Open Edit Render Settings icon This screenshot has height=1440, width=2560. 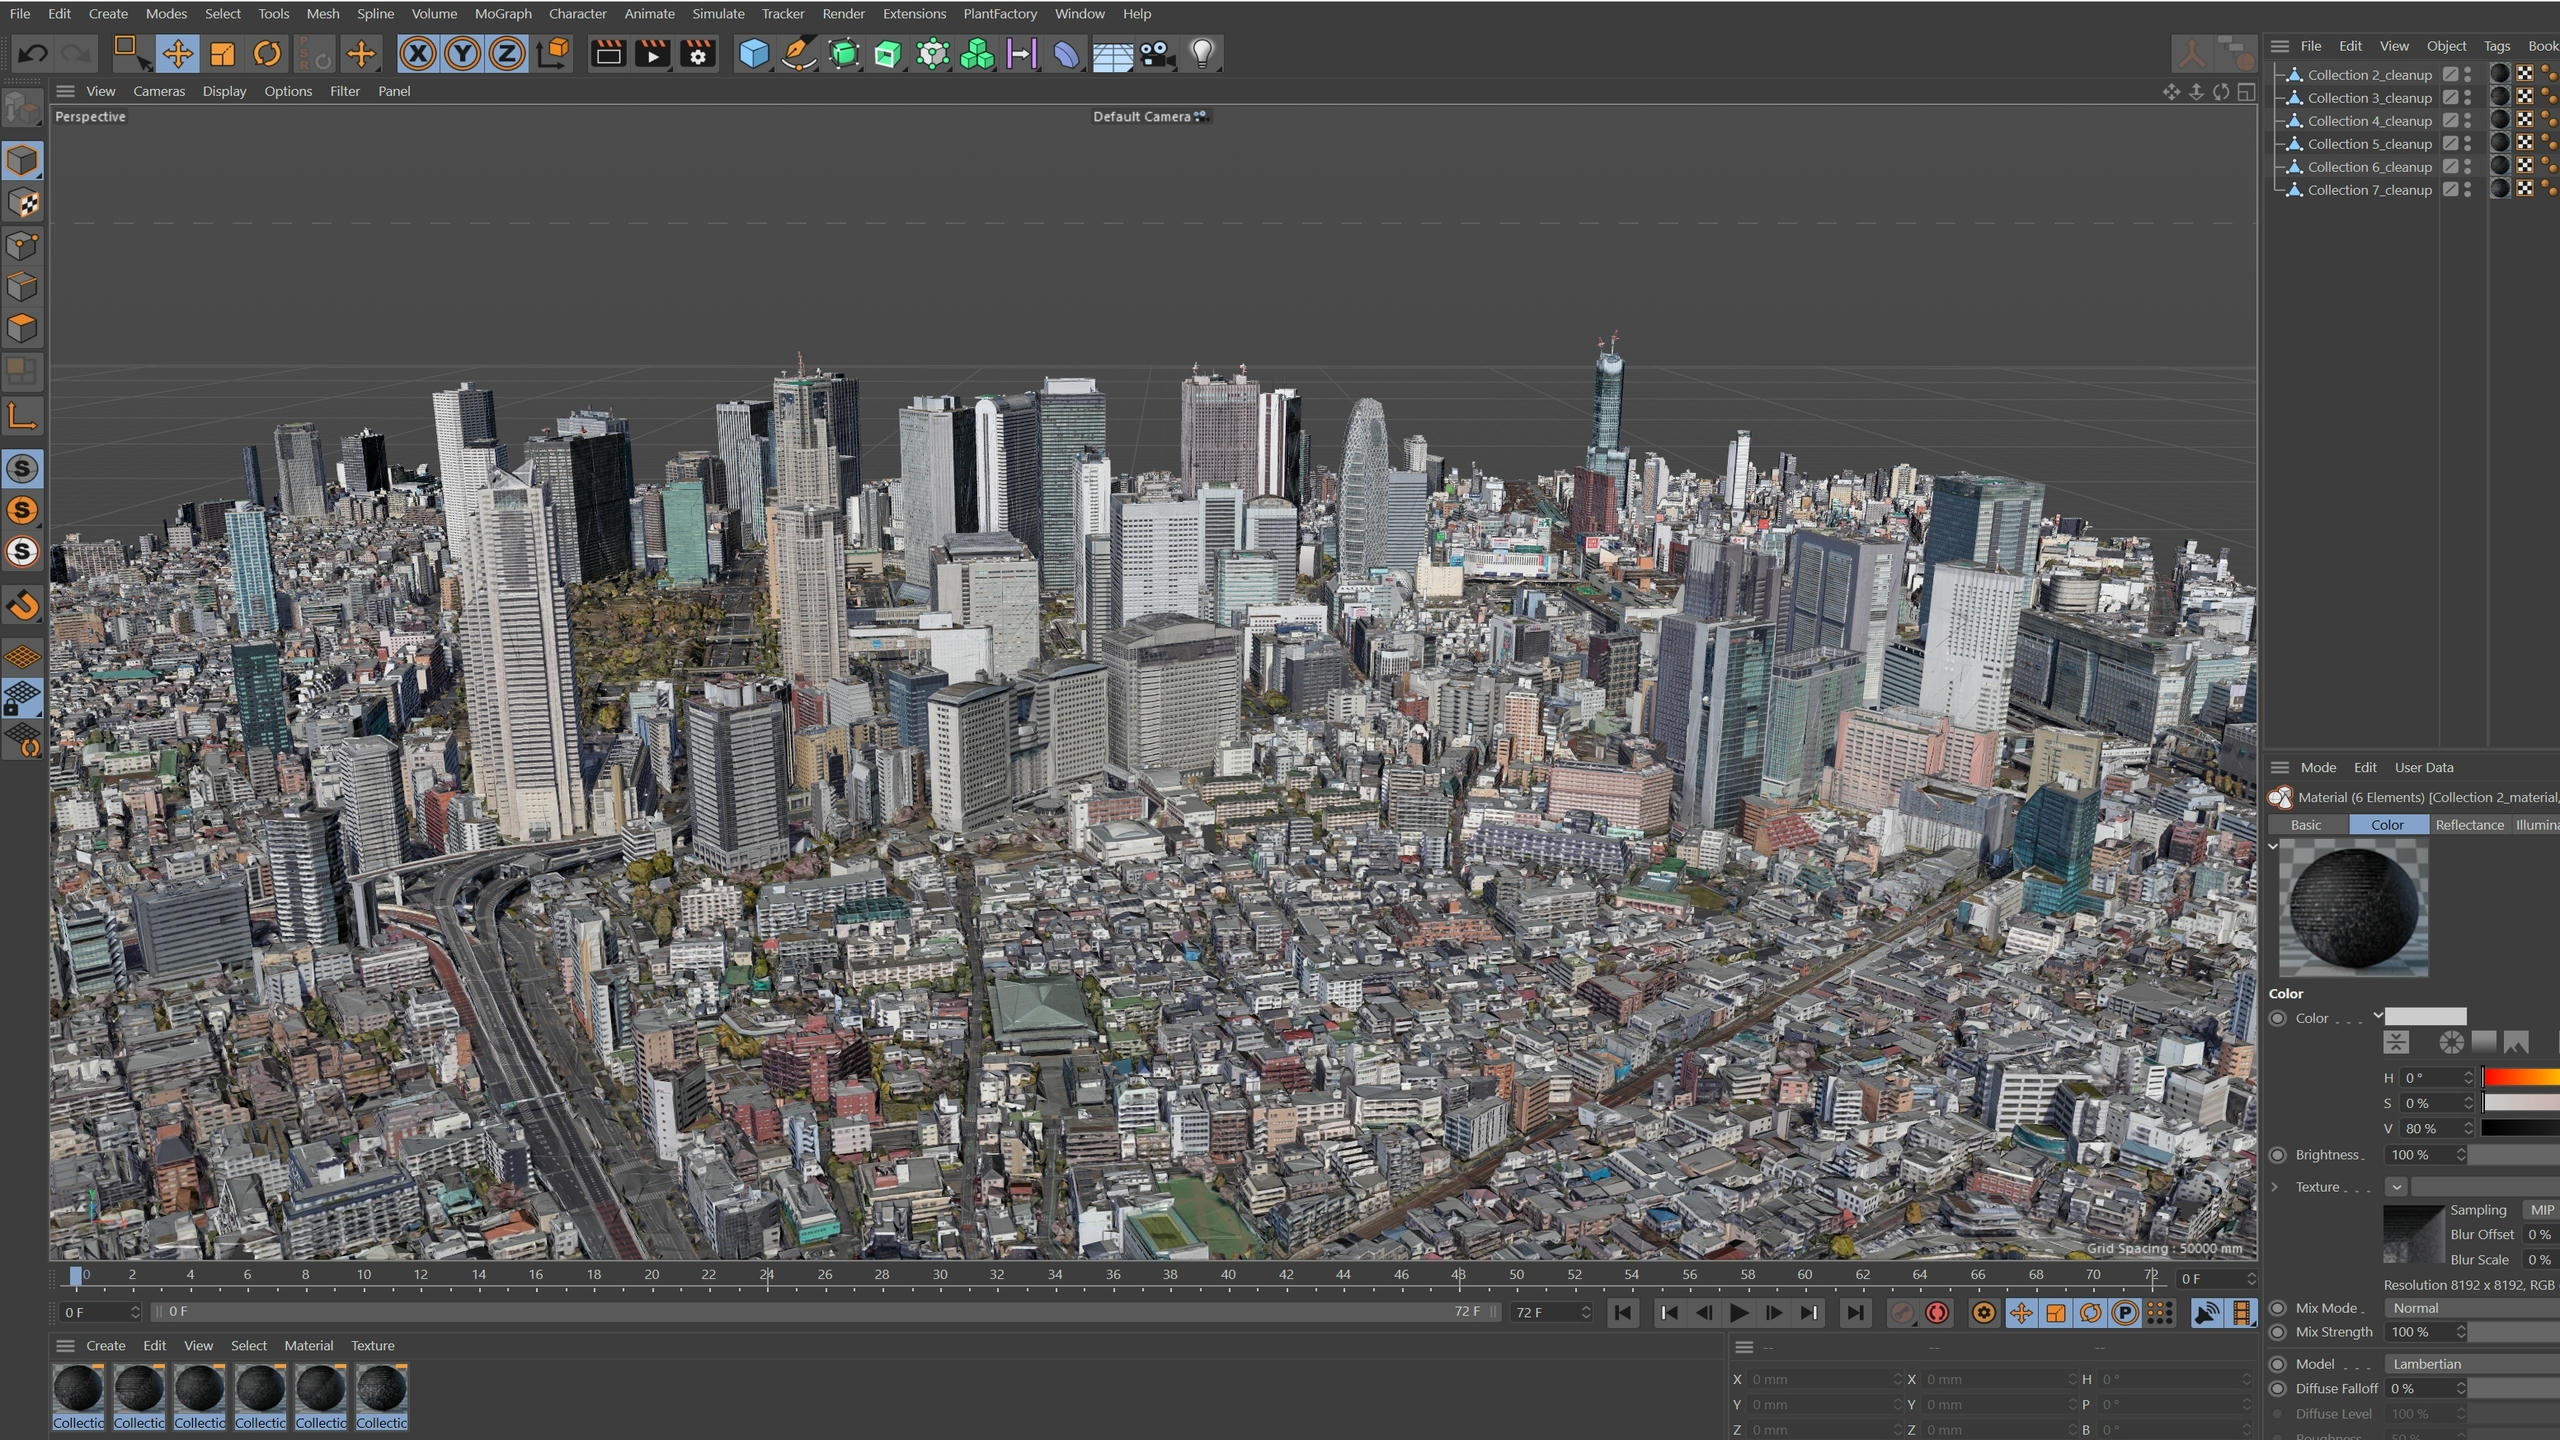click(x=698, y=53)
